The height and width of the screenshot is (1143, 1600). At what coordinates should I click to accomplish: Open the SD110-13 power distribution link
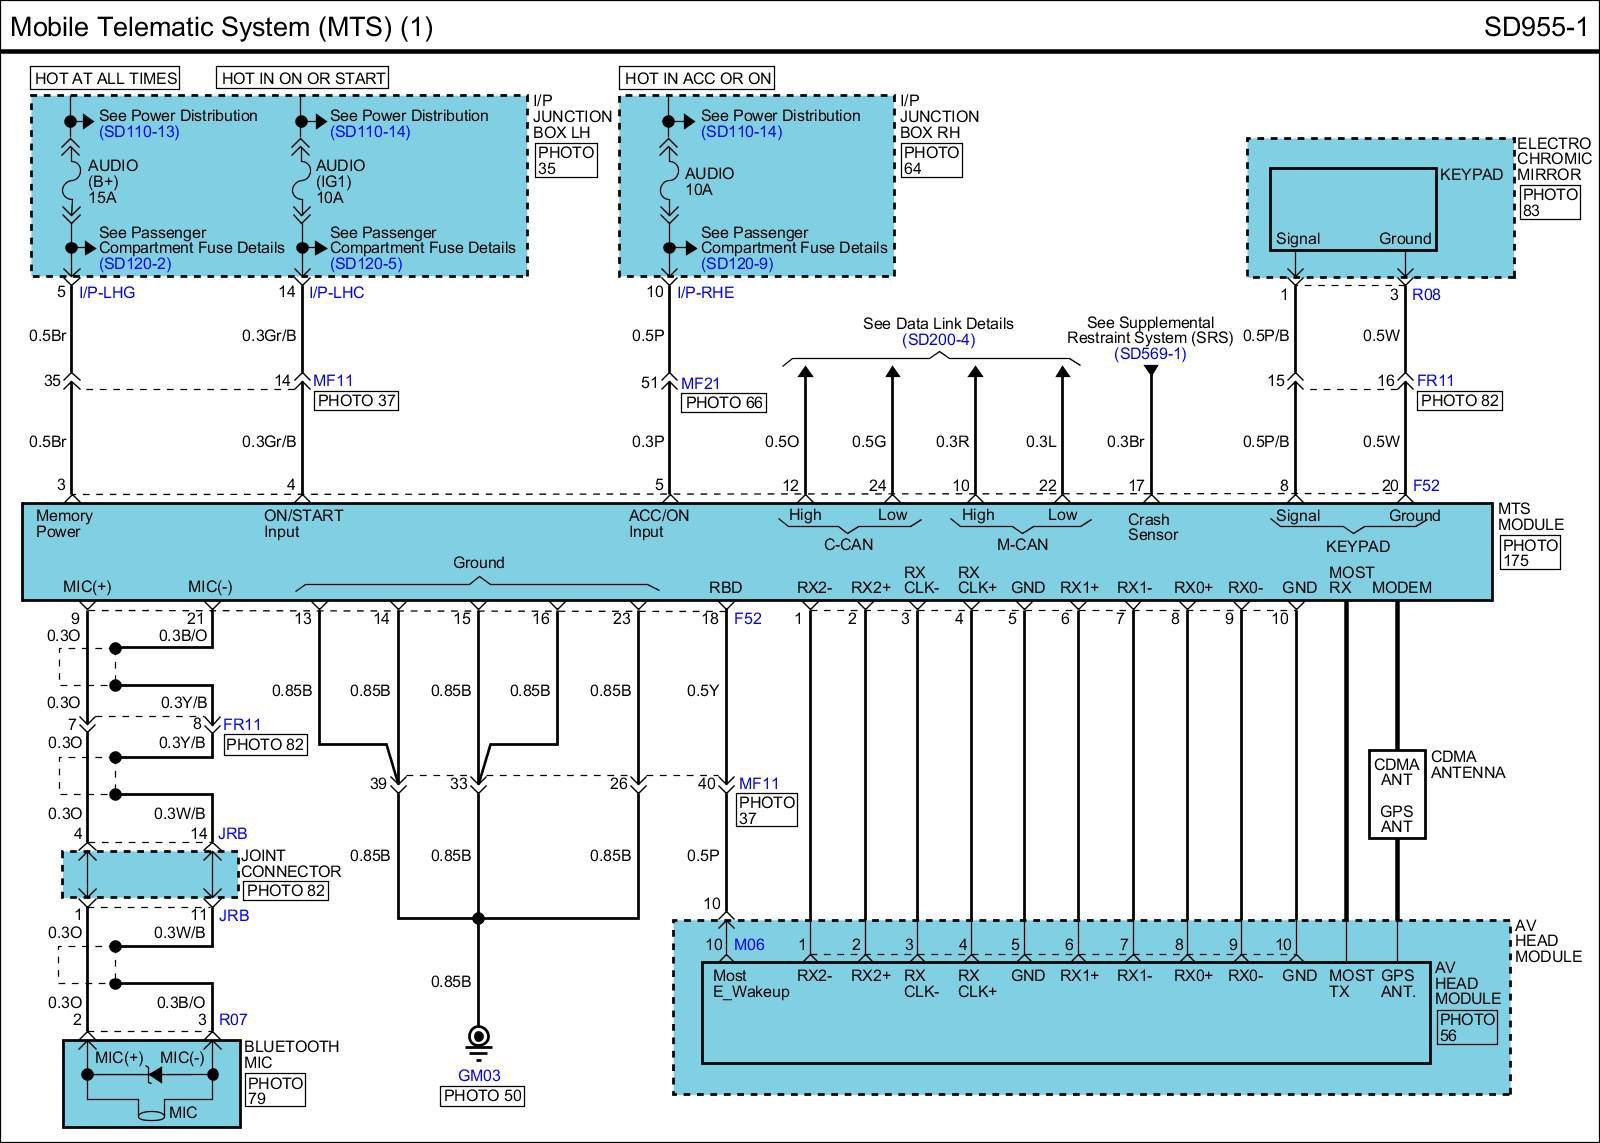139,132
